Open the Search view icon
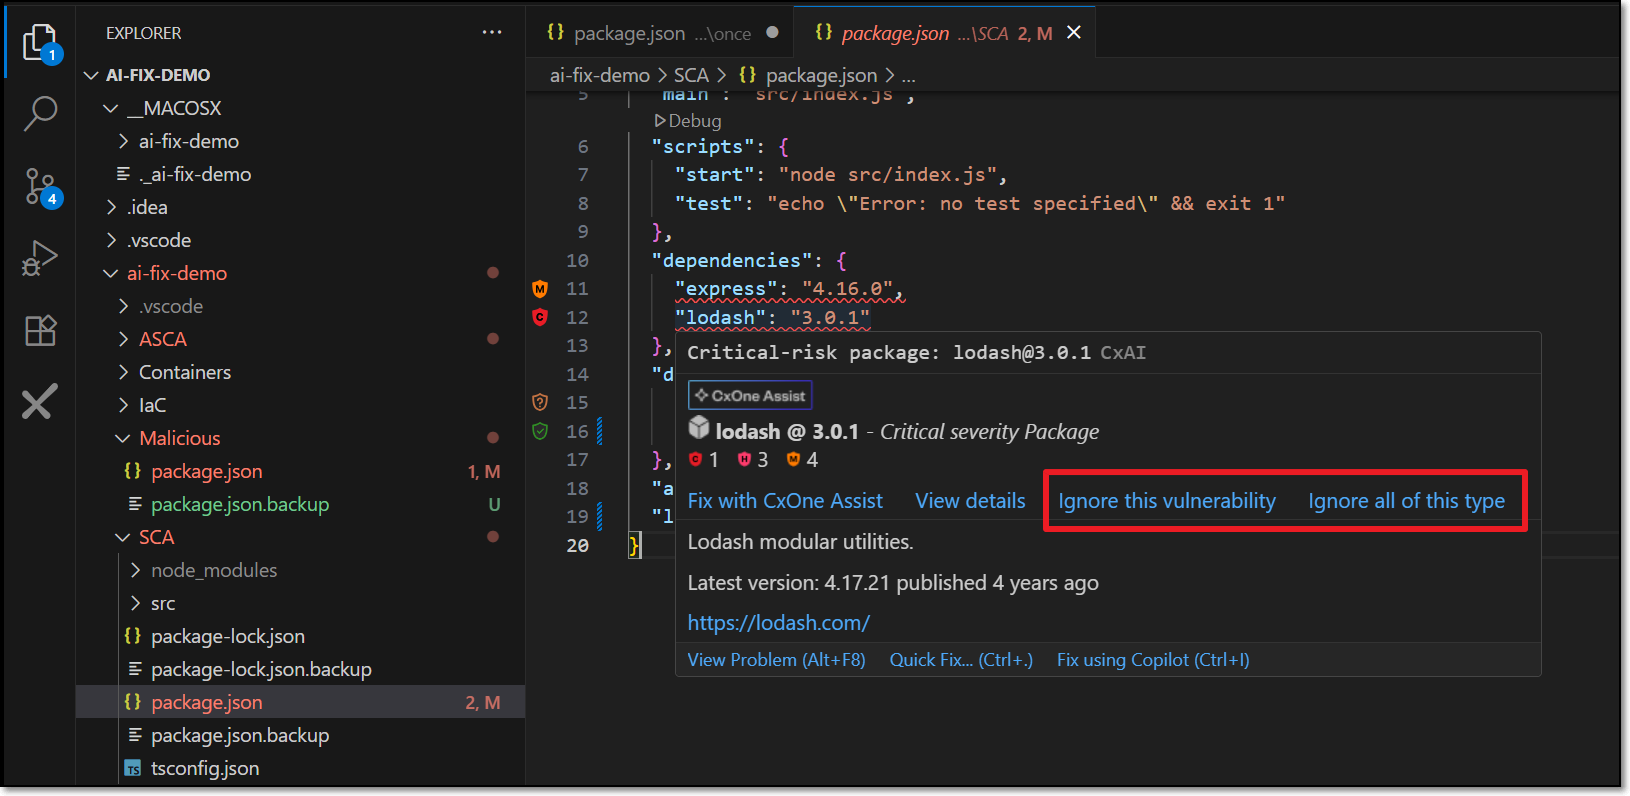The height and width of the screenshot is (796, 1630). point(40,113)
